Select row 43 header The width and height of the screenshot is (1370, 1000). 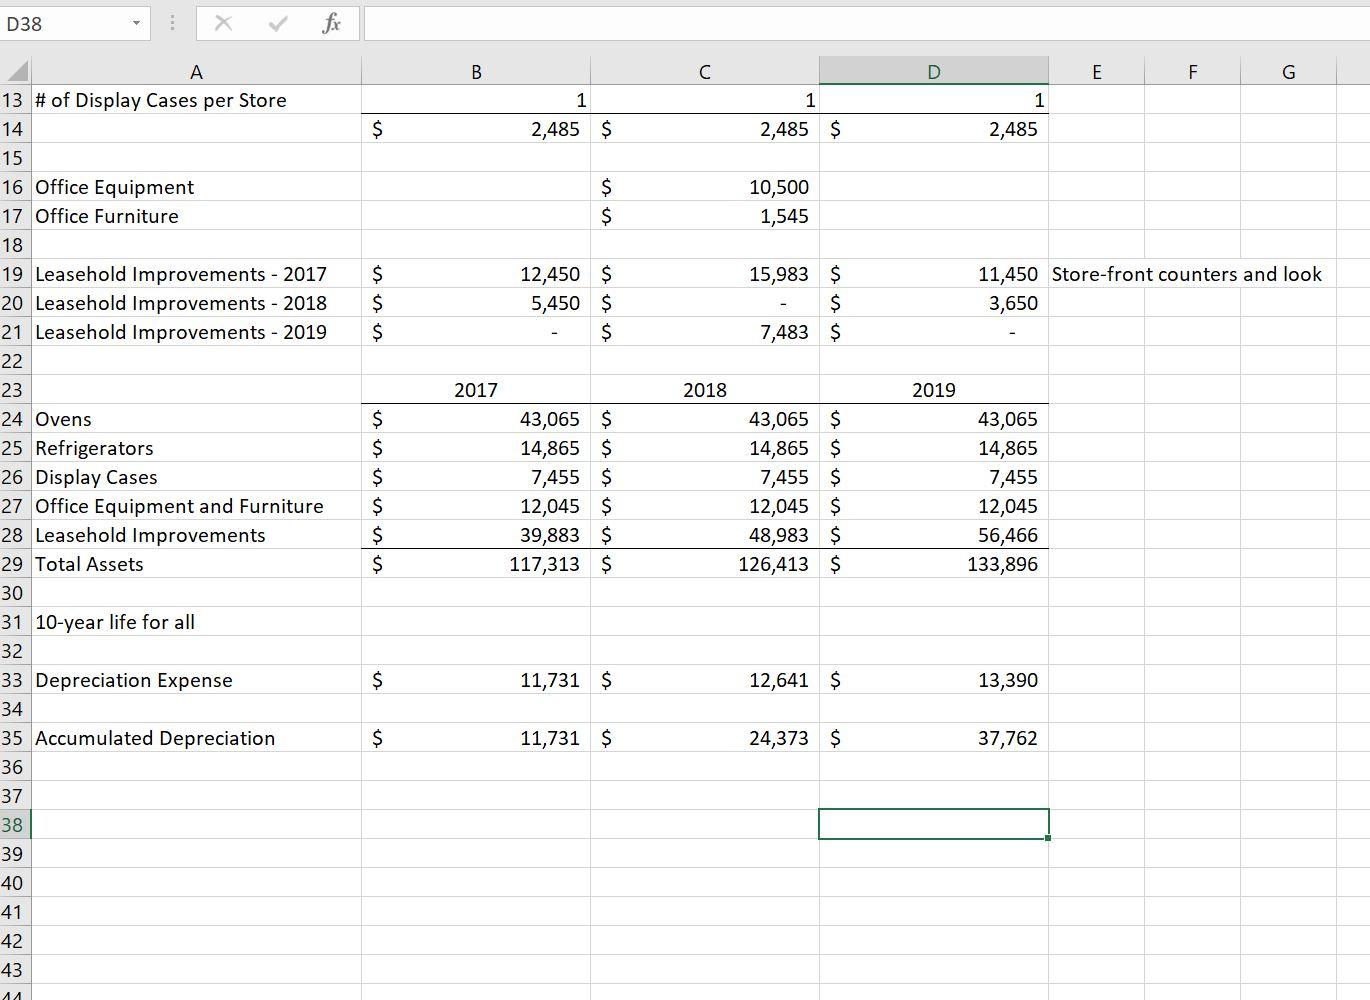click(x=13, y=970)
